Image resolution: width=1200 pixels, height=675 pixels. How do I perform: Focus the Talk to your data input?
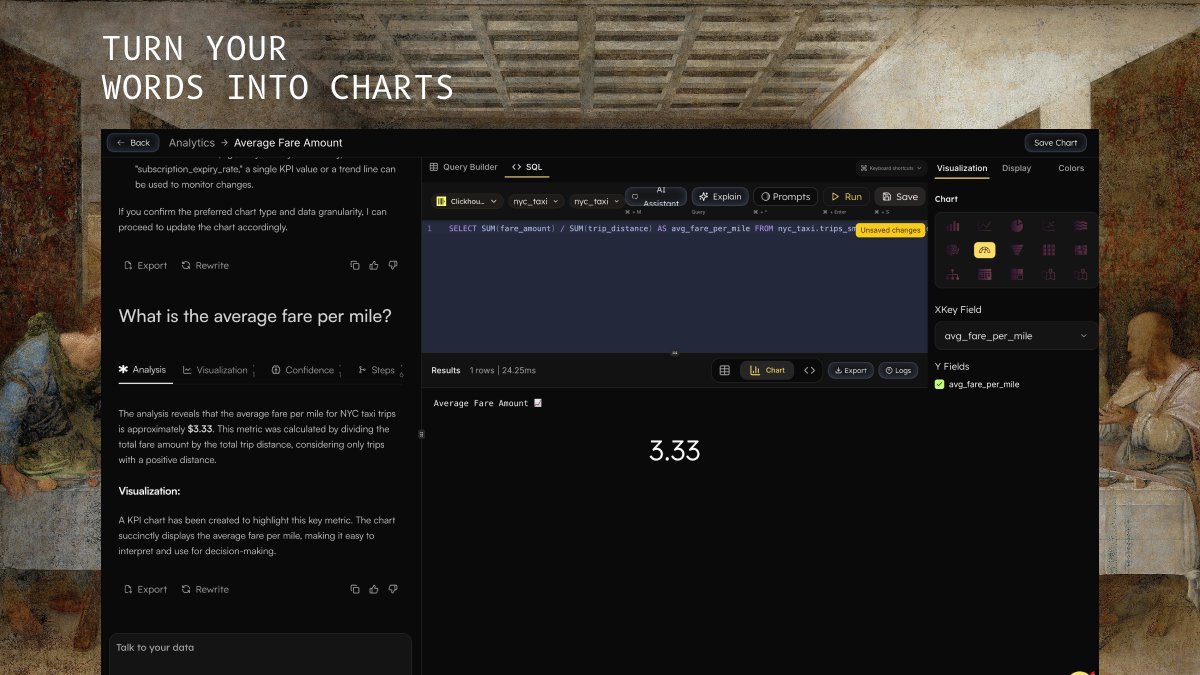tap(260, 653)
